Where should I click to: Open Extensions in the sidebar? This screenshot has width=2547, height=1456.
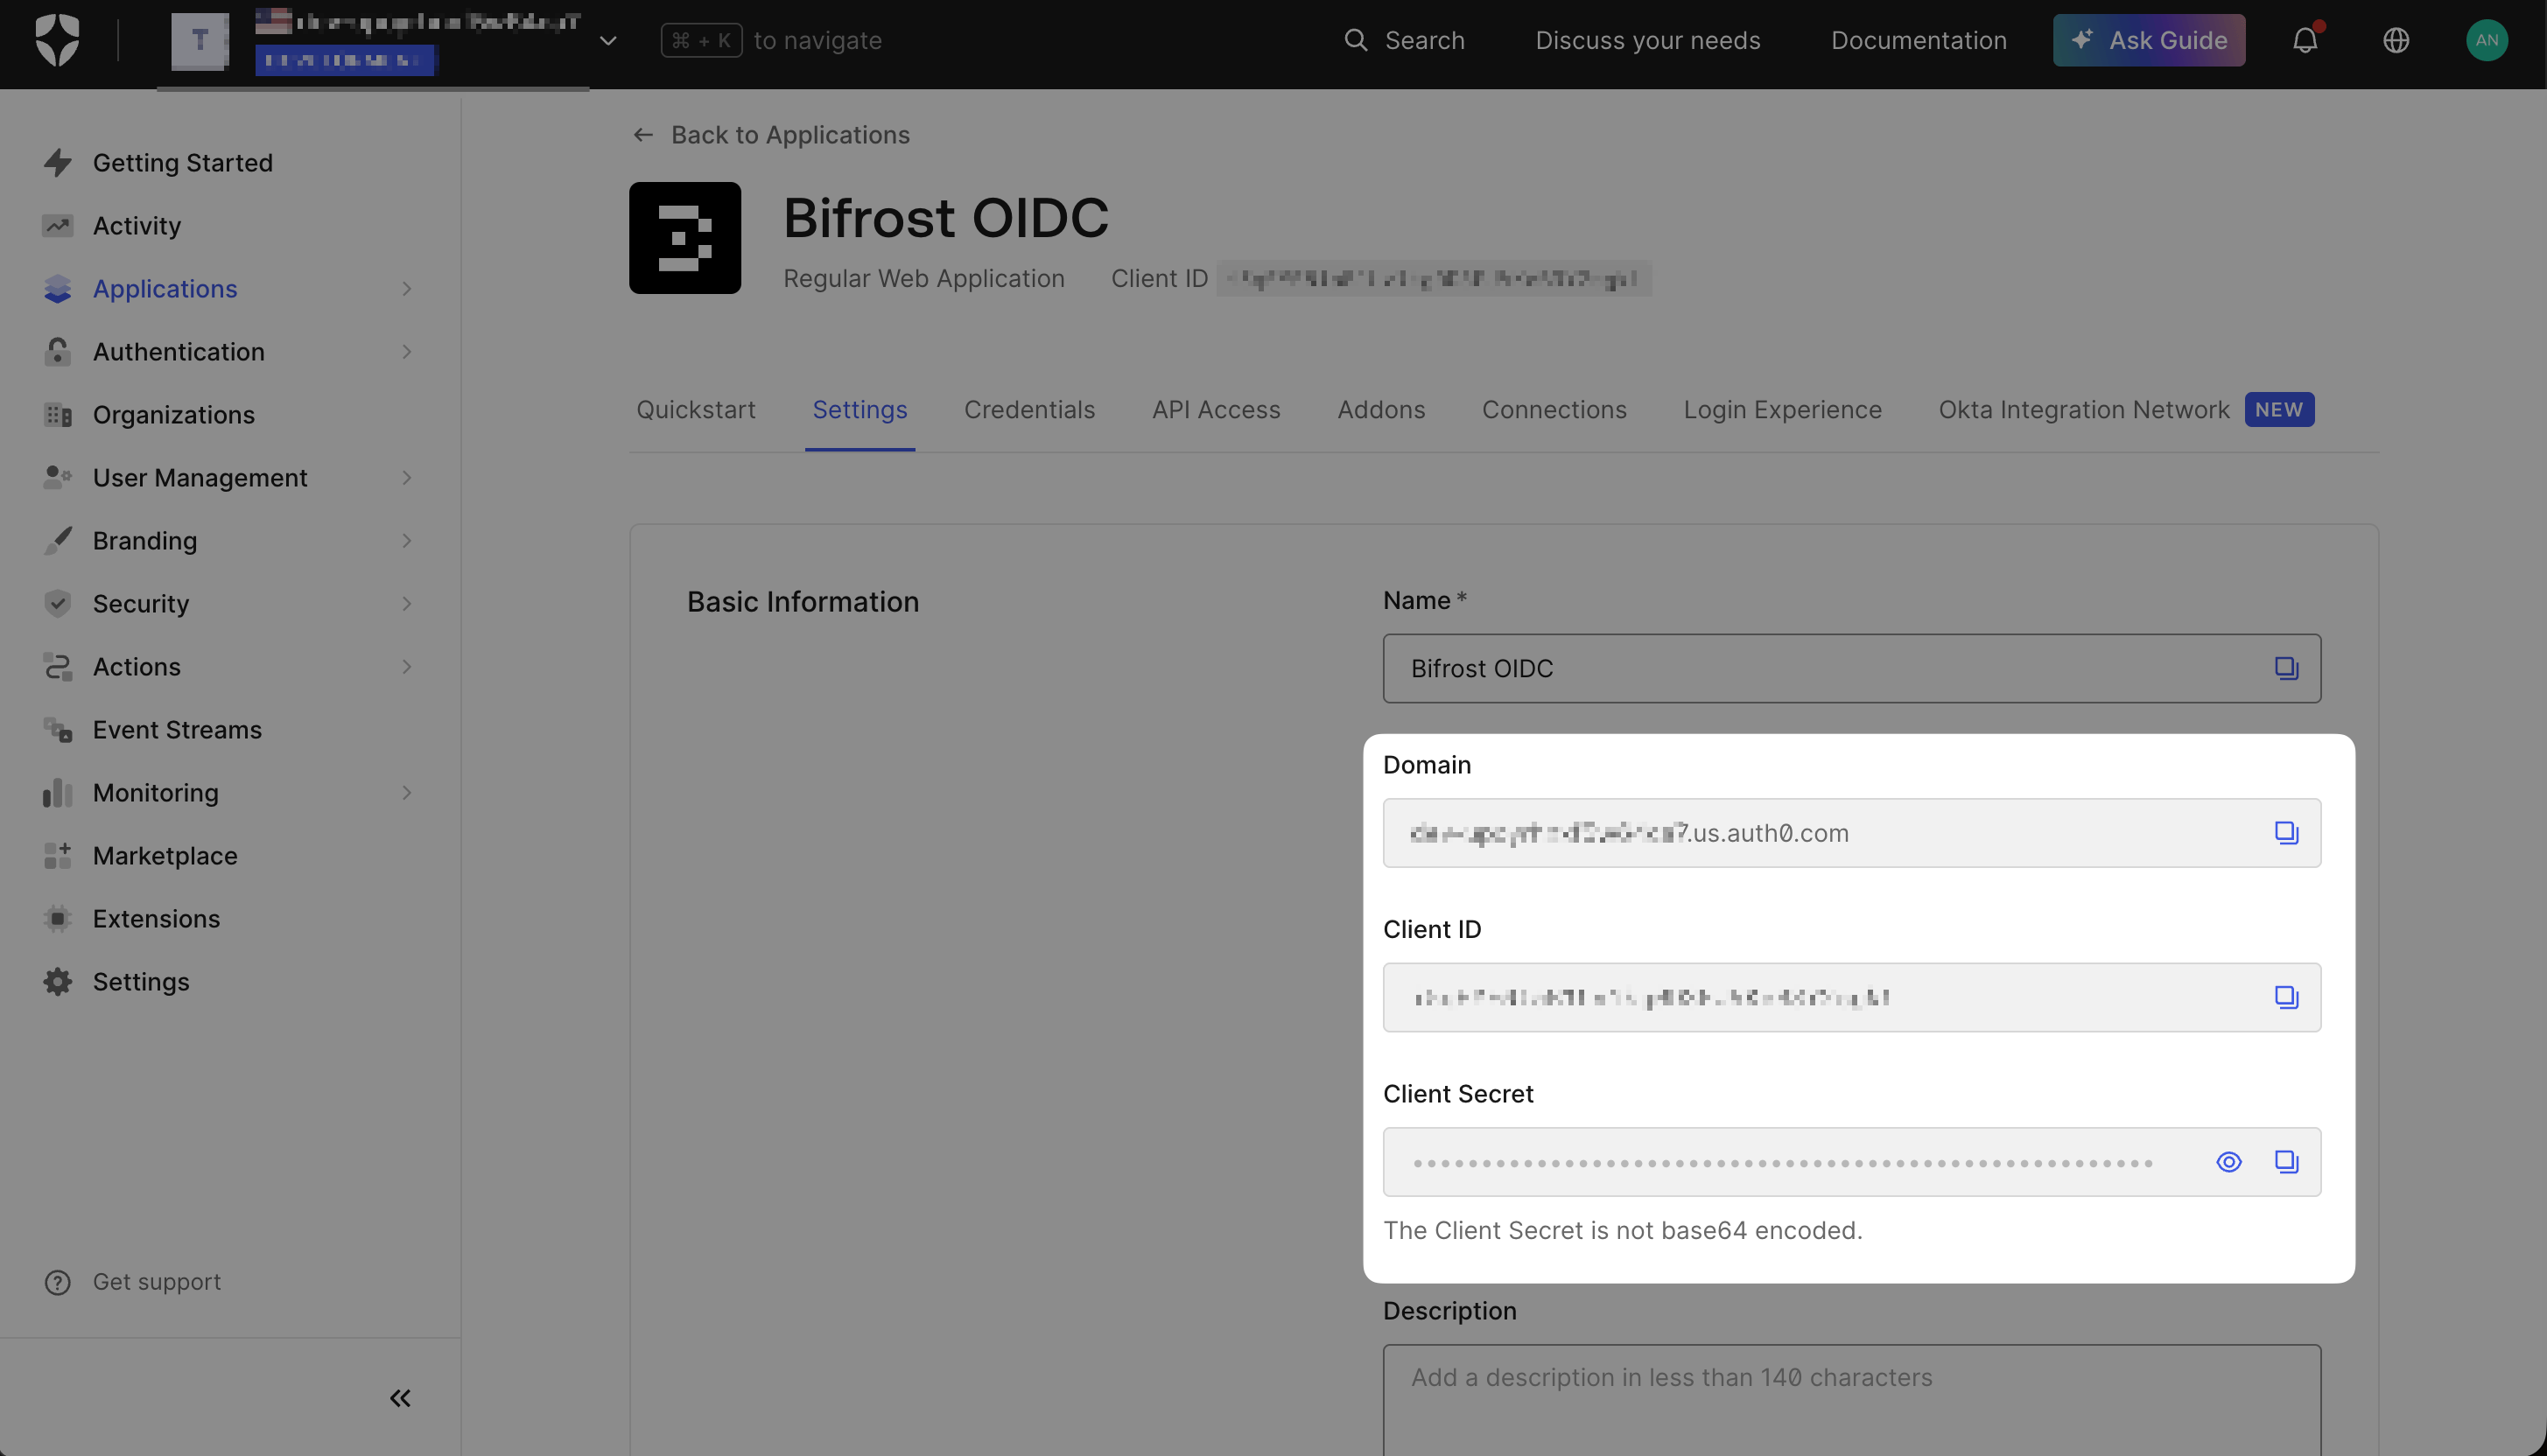pos(157,918)
